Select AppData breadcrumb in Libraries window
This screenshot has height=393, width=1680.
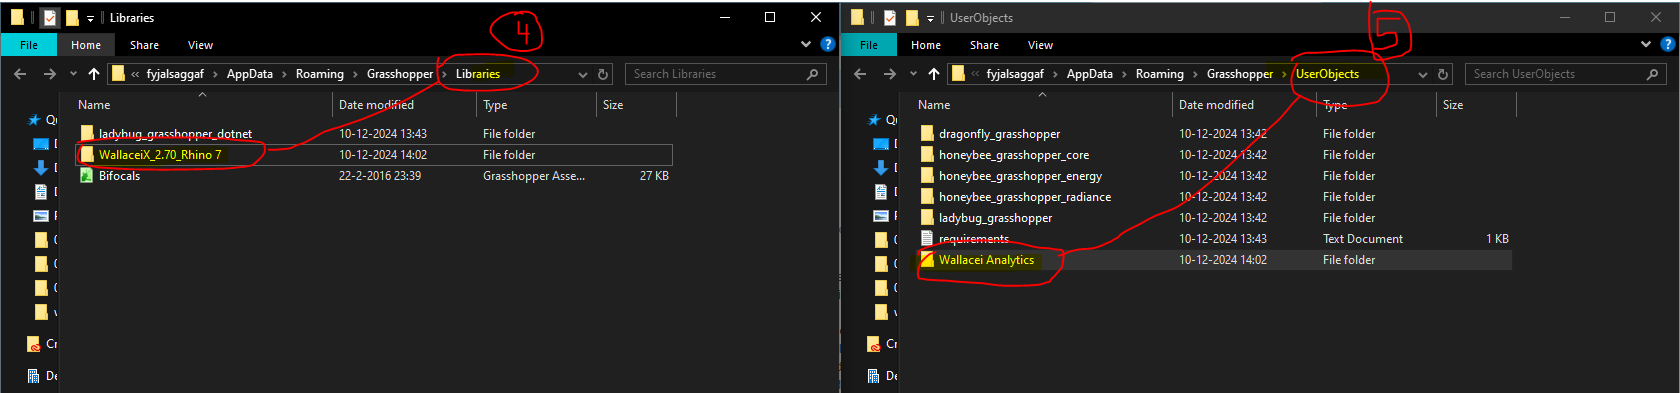pos(250,74)
